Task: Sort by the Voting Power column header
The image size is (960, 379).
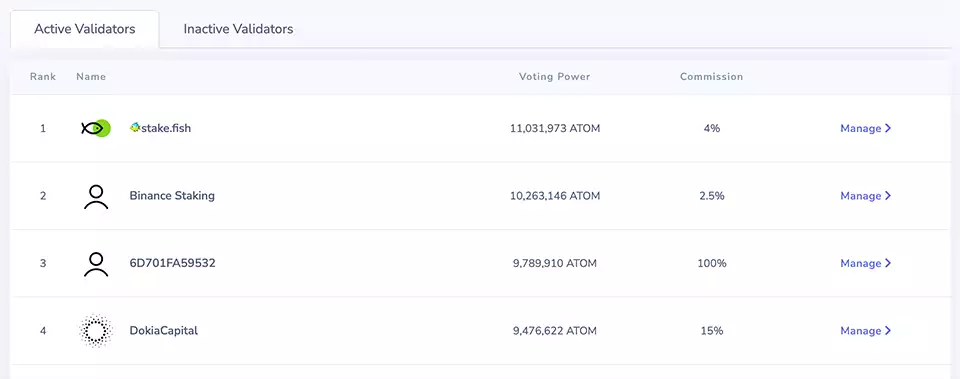Action: (554, 77)
